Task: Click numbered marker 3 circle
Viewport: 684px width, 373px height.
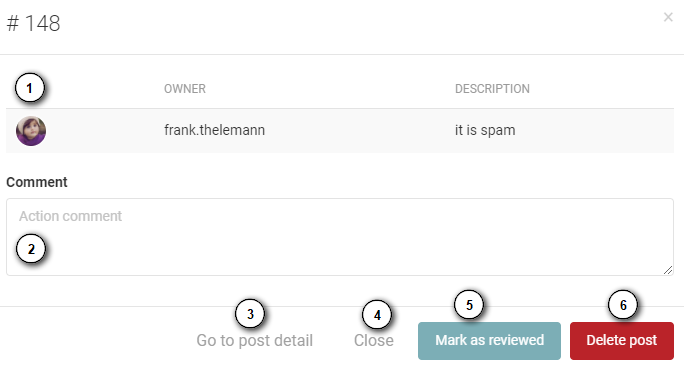Action: coord(250,314)
